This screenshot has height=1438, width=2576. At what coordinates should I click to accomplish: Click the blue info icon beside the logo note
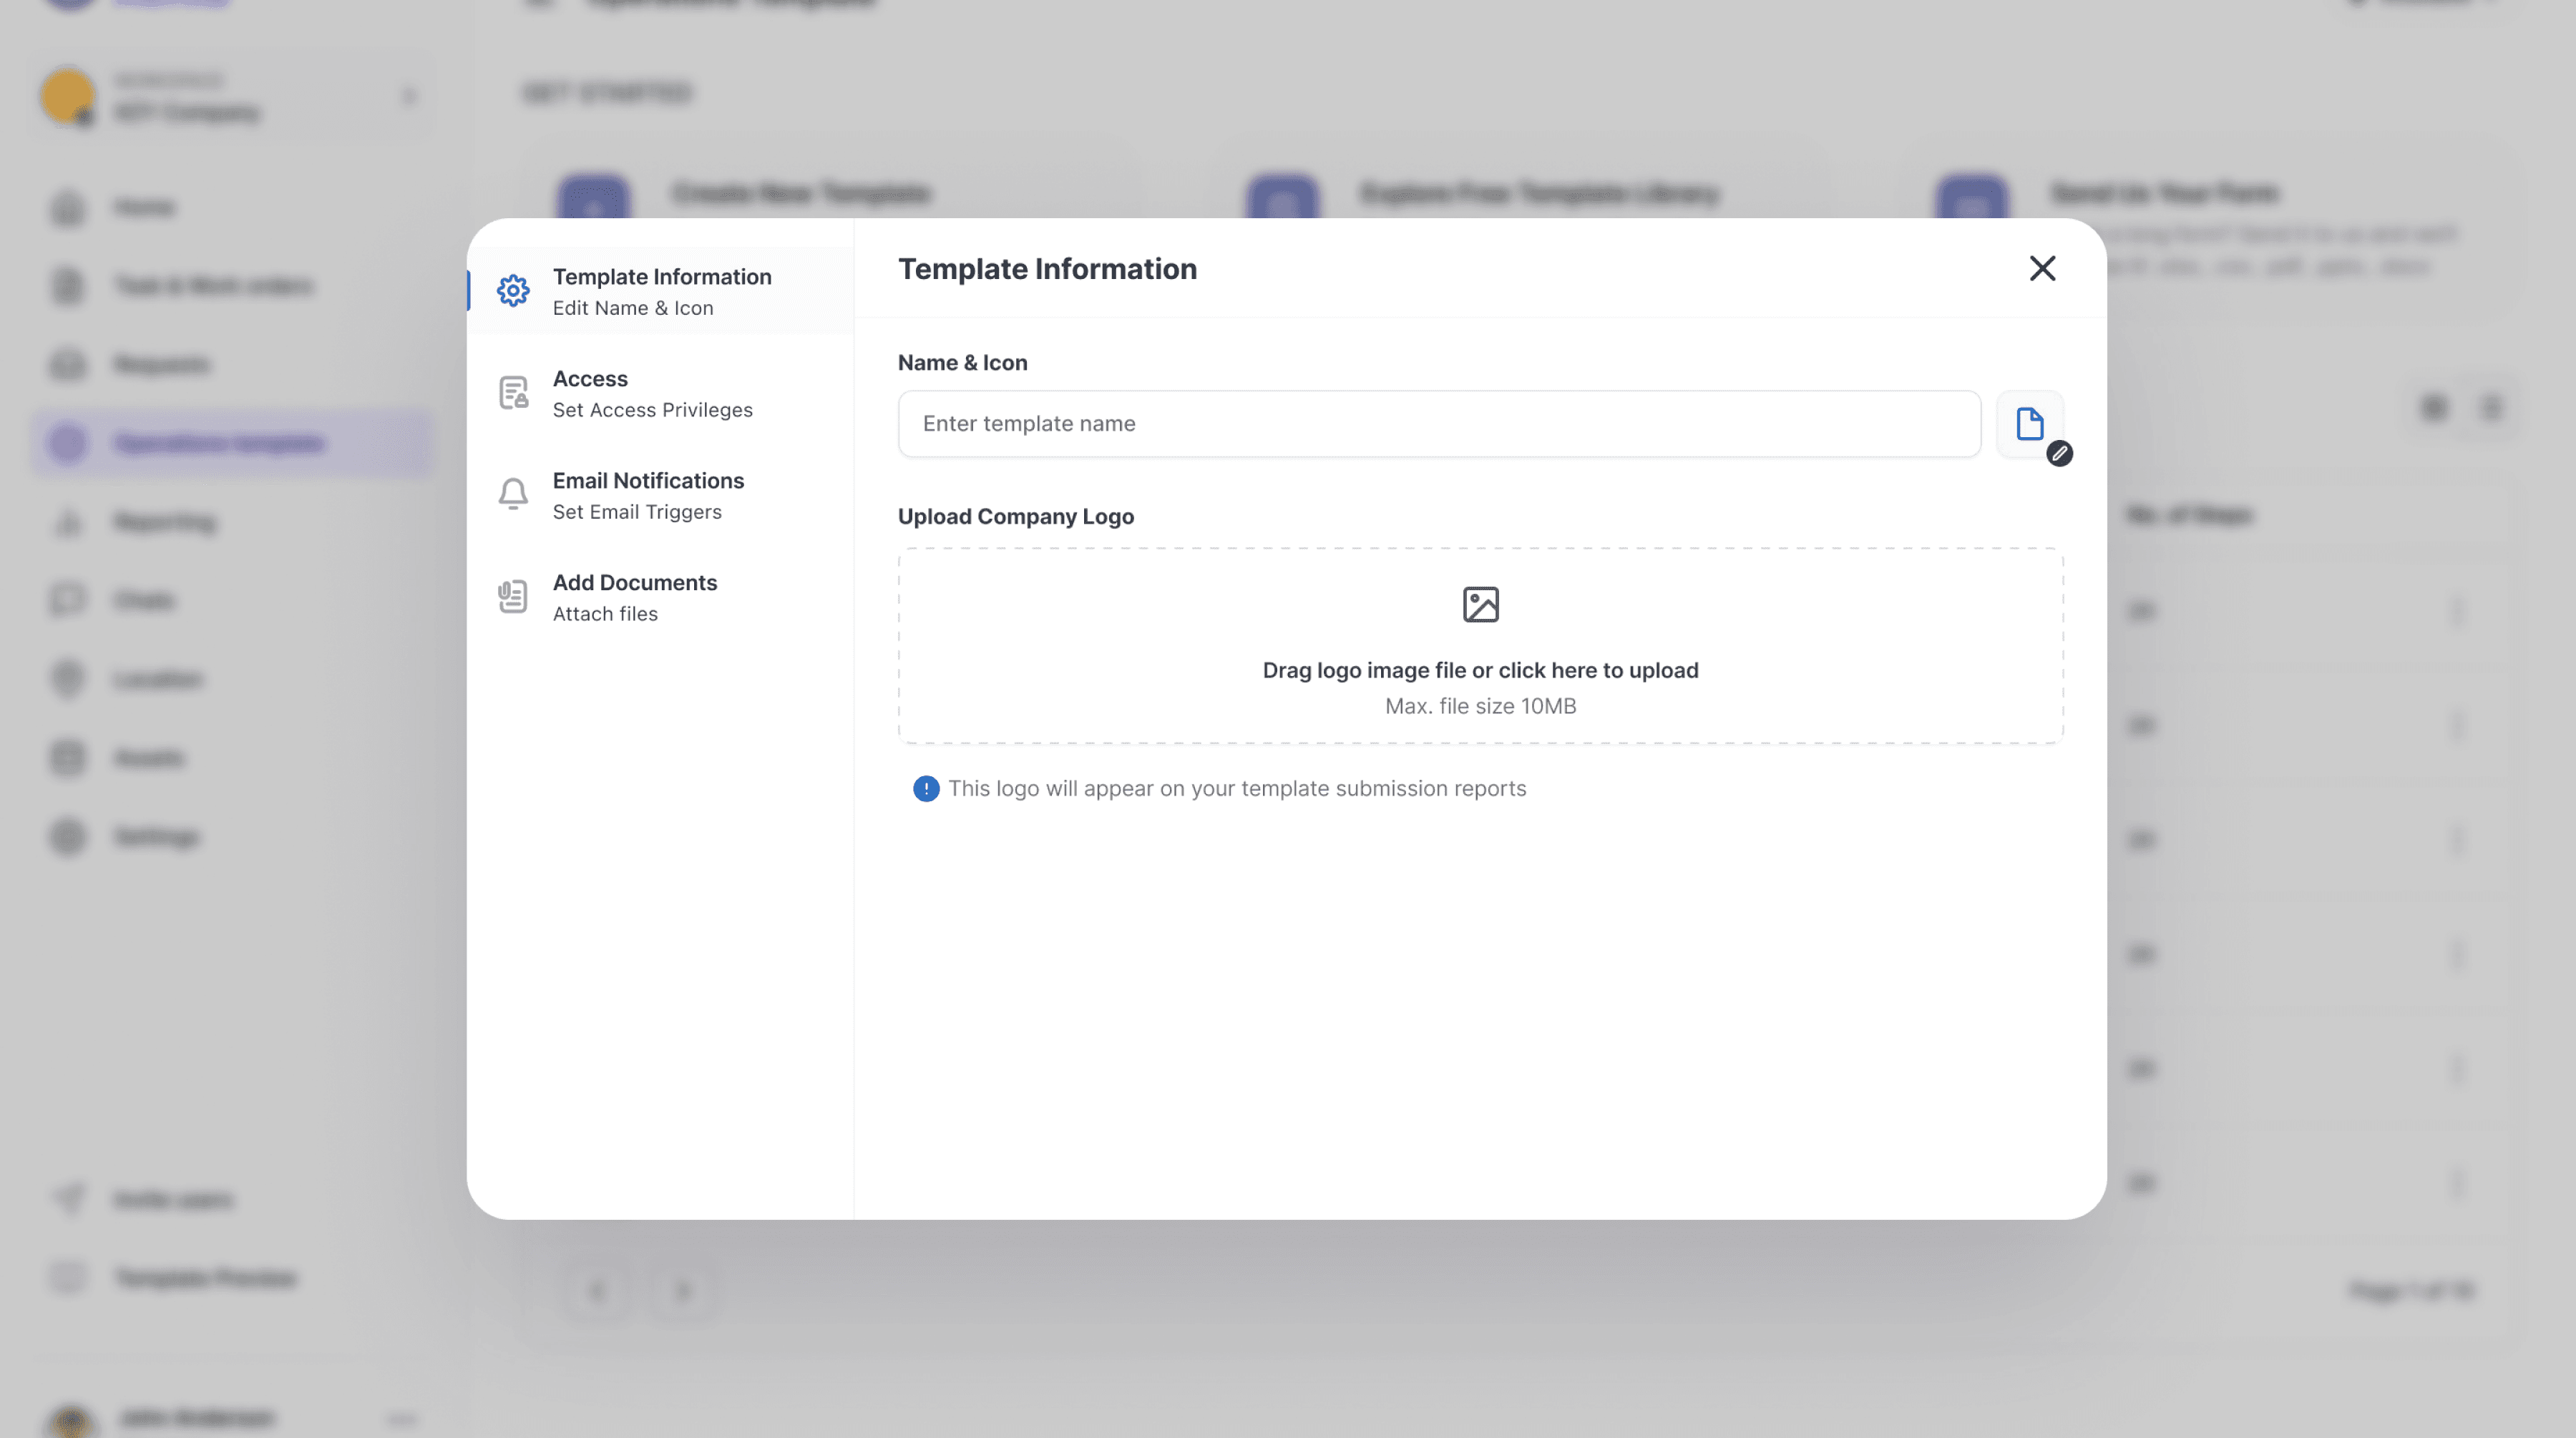pyautogui.click(x=926, y=789)
